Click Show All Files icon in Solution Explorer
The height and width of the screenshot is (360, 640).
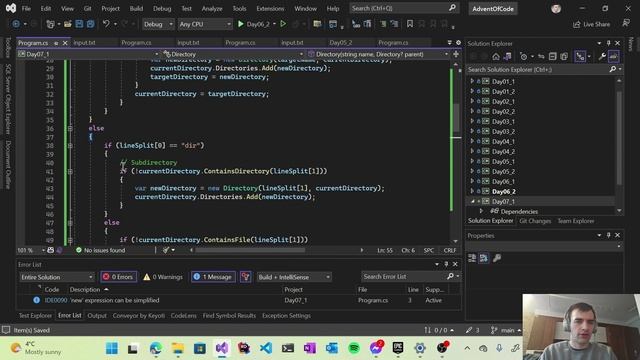point(564,56)
